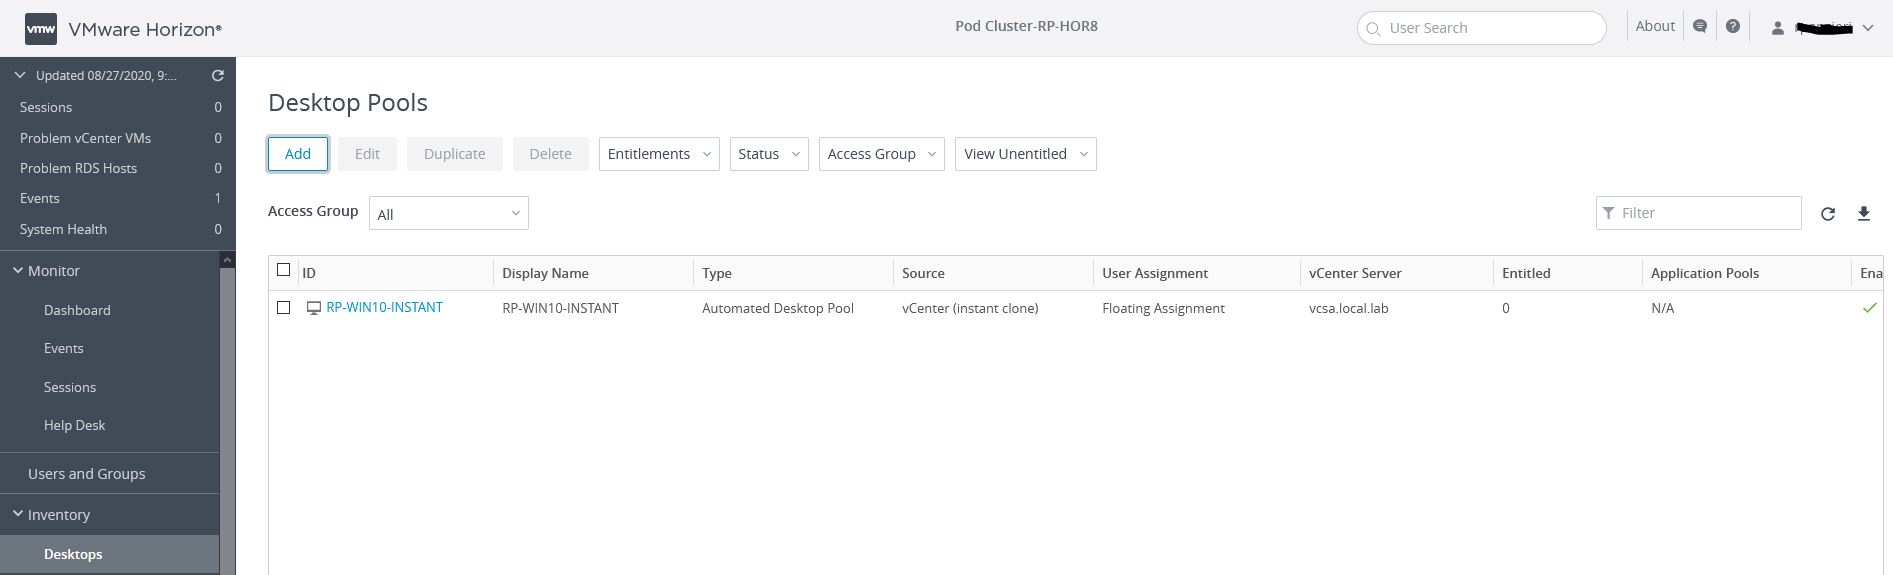Sort by the ID column header
Viewport: 1893px width, 575px height.
tap(309, 273)
